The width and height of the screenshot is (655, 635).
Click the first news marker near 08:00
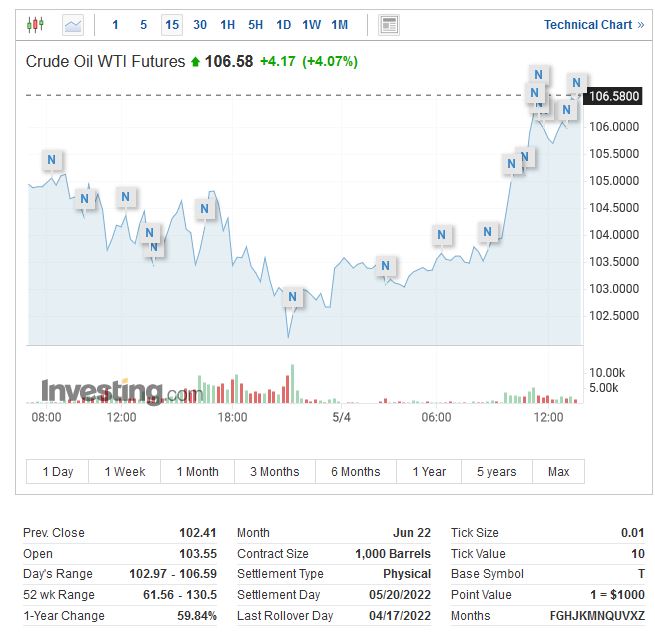point(51,160)
